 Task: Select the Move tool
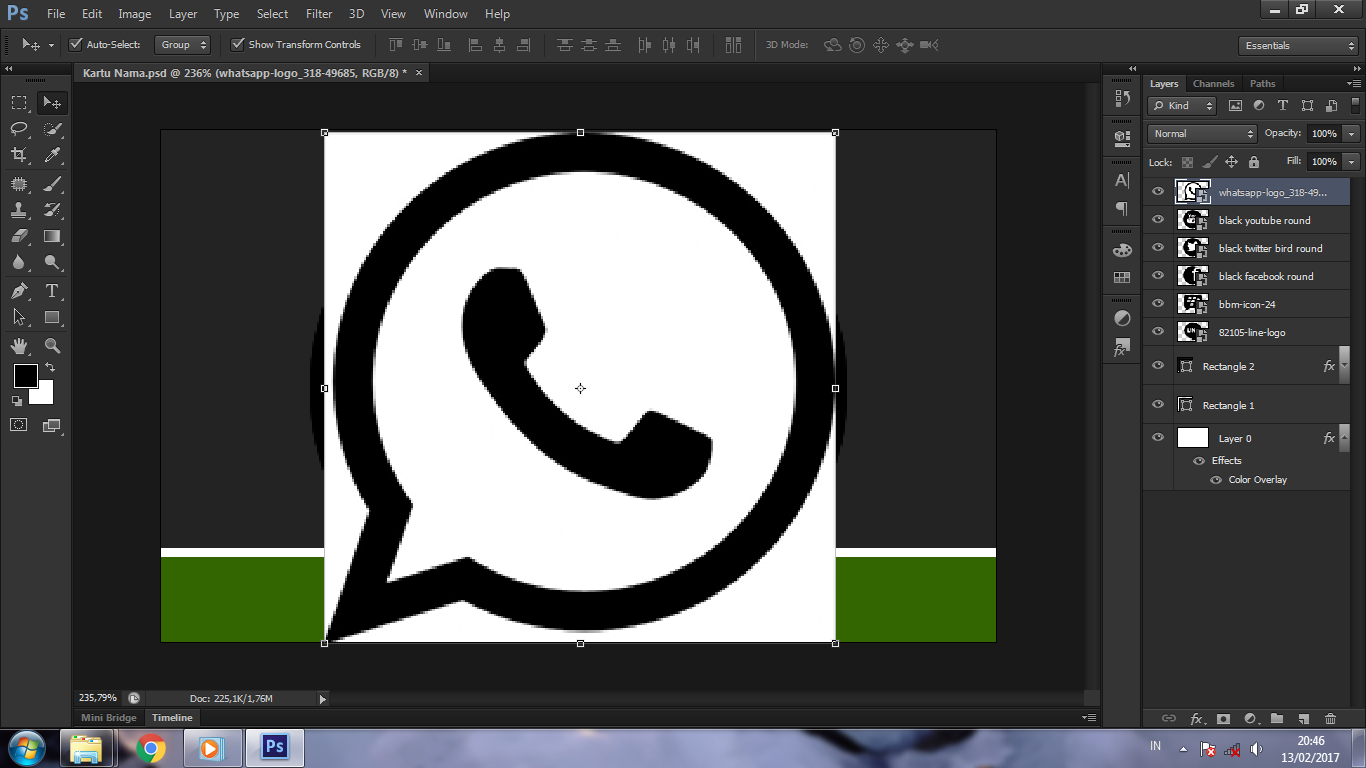tap(52, 102)
